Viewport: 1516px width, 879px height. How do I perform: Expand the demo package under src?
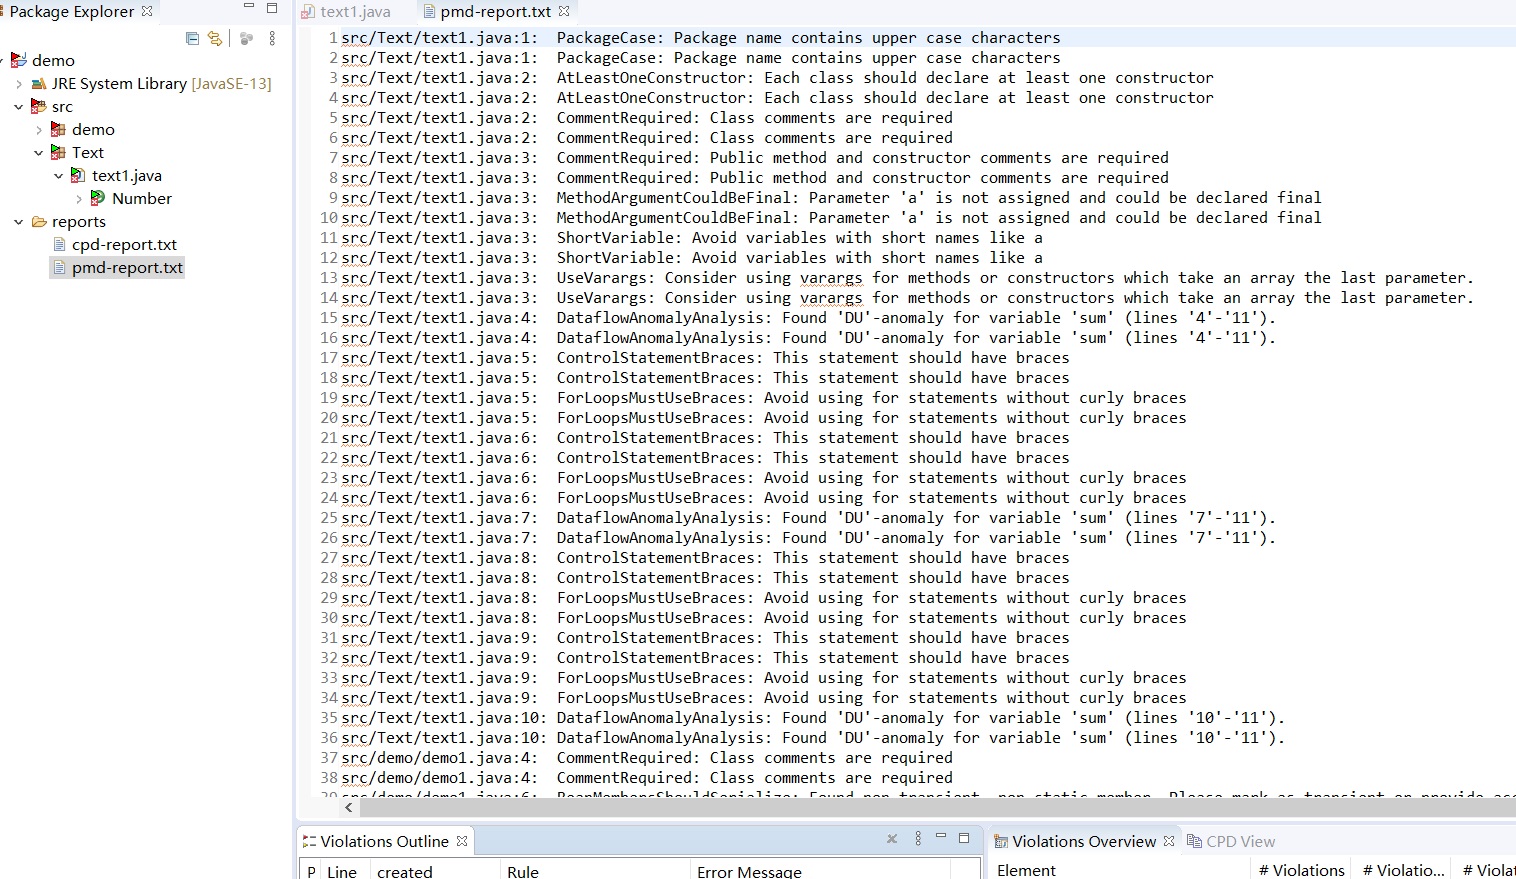pos(39,129)
